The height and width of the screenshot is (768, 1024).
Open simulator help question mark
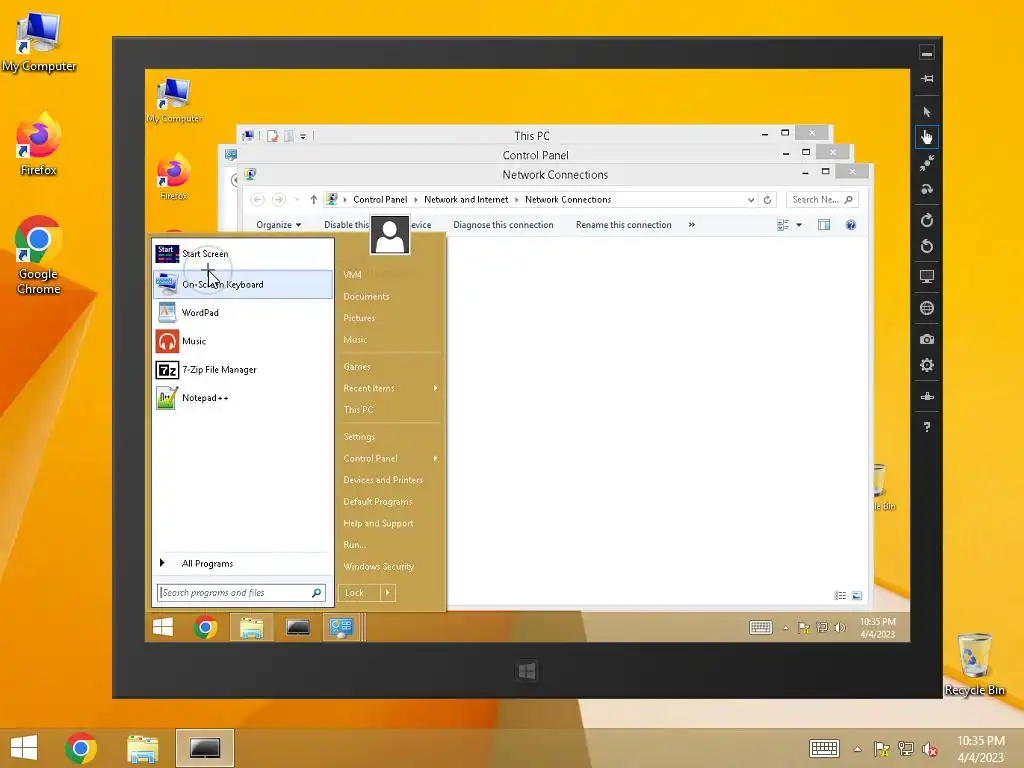(x=927, y=427)
